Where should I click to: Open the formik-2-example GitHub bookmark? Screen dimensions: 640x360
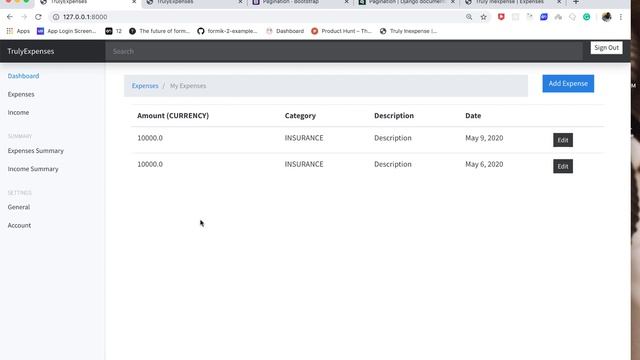tap(227, 31)
